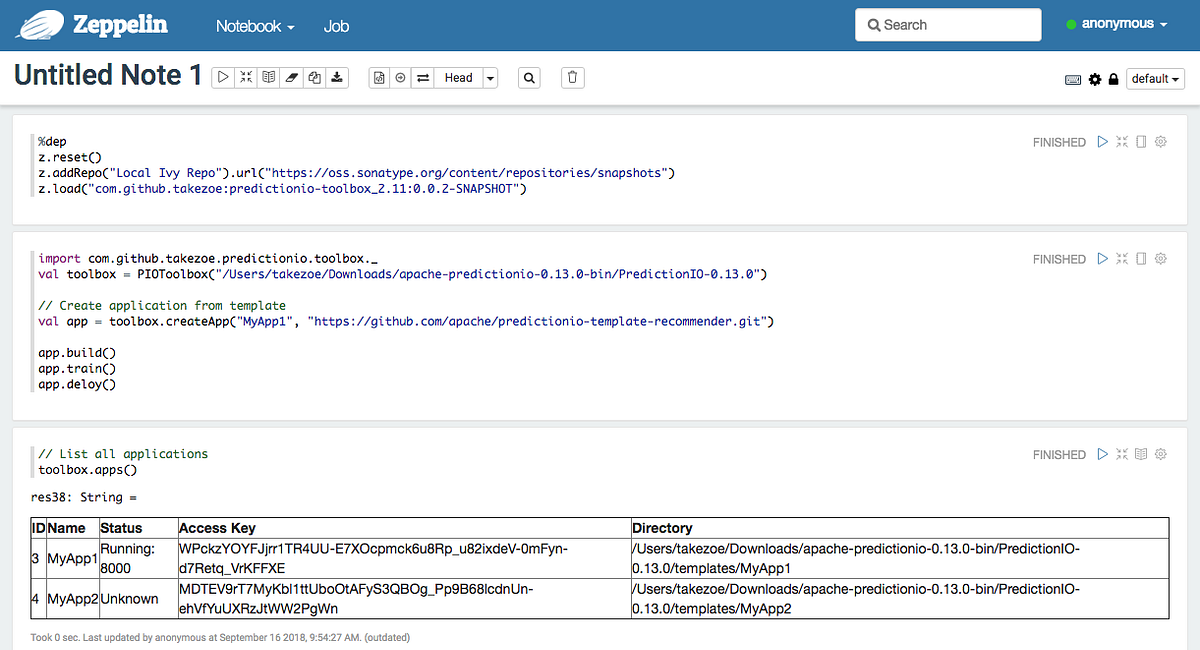This screenshot has height=650, width=1200.
Task: Collapse the toolbox.apps paragraph
Action: point(1121,454)
